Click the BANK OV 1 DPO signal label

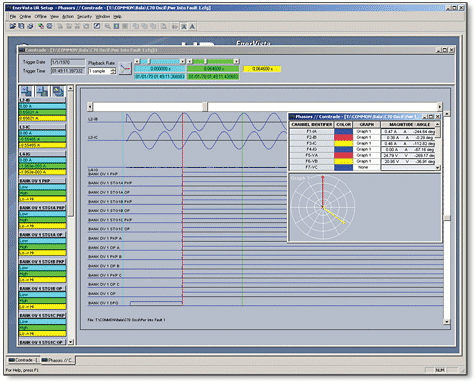[x=103, y=303]
